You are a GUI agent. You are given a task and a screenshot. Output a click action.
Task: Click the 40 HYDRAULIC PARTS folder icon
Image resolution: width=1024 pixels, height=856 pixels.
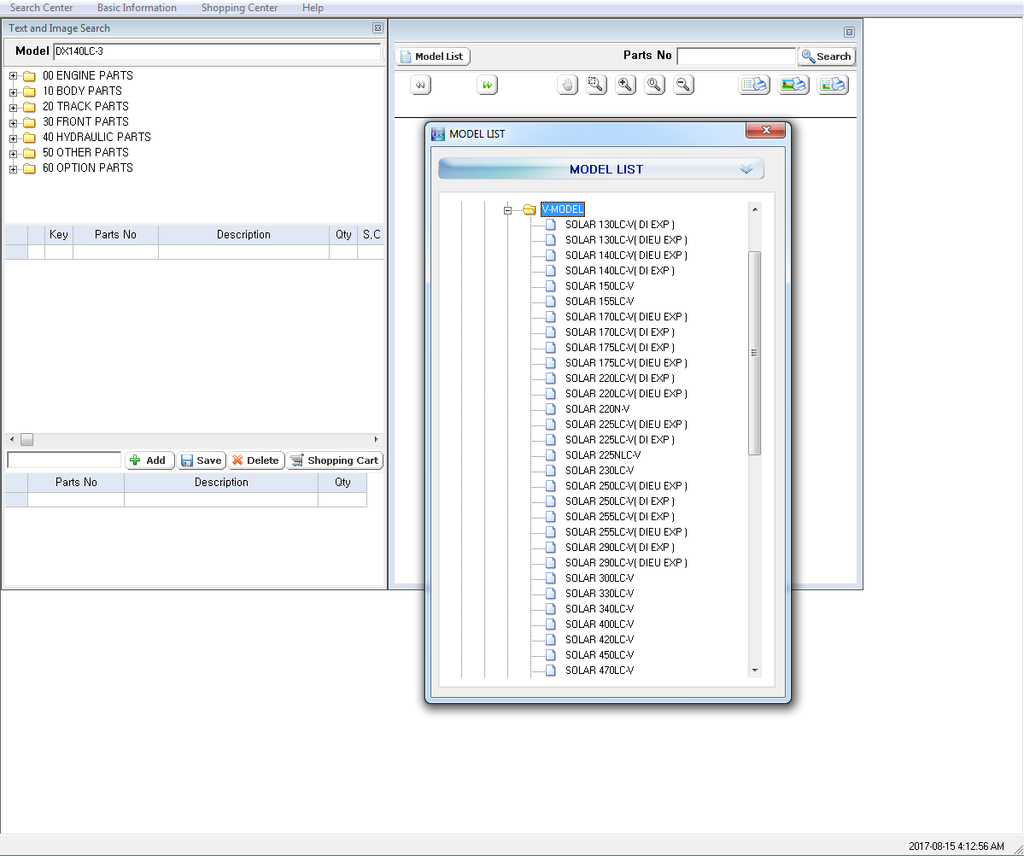coord(29,137)
